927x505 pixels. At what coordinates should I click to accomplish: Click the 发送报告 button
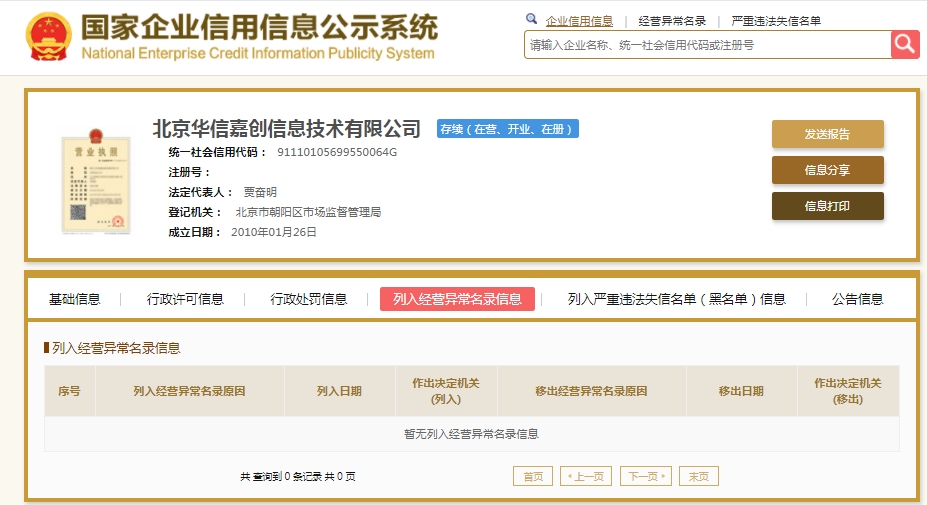[828, 134]
